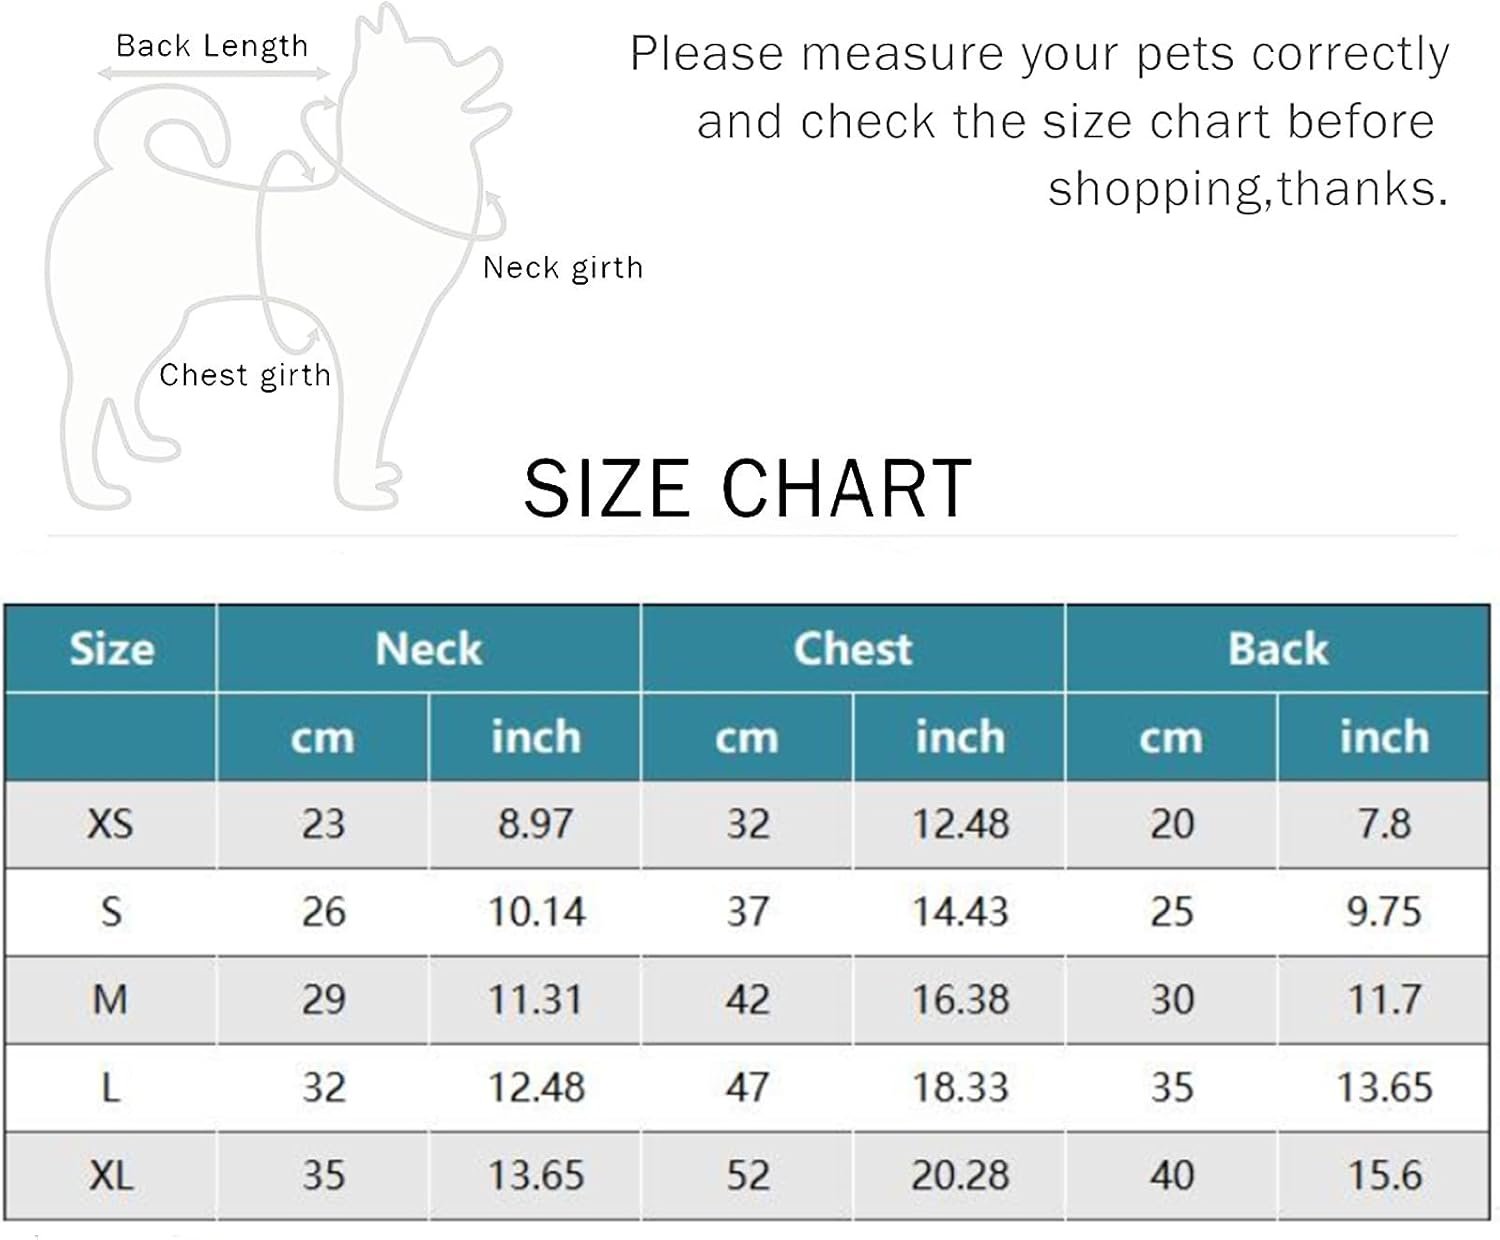
Task: Click the 20.28 chest inch value
Action: point(959,1175)
